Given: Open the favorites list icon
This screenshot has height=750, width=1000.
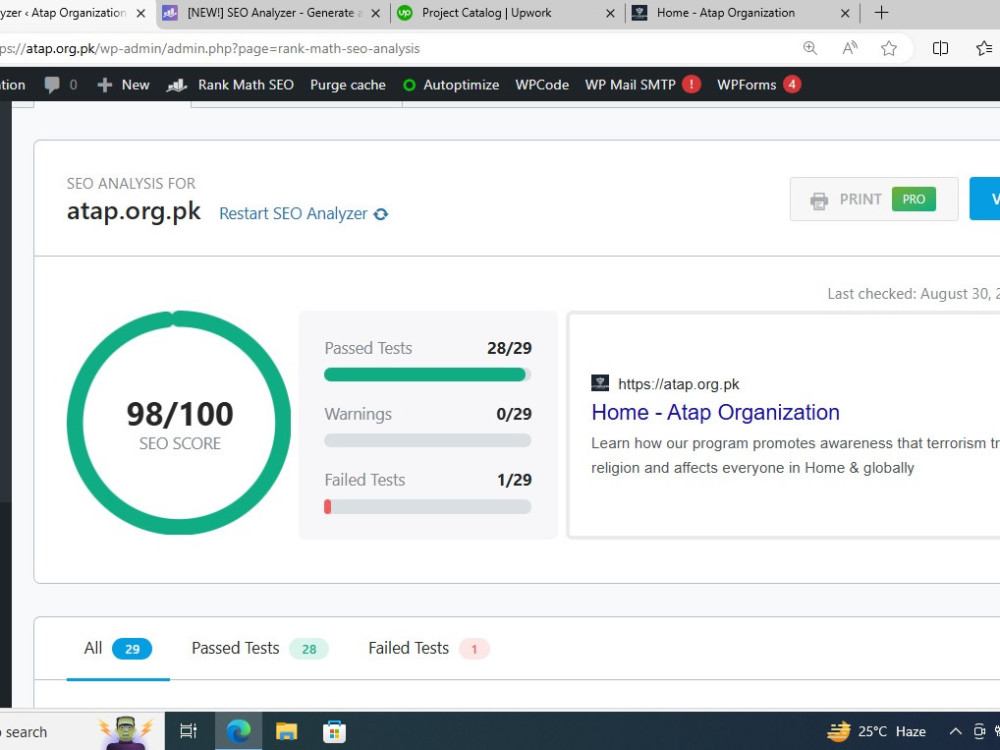Looking at the screenshot, I should coord(984,48).
